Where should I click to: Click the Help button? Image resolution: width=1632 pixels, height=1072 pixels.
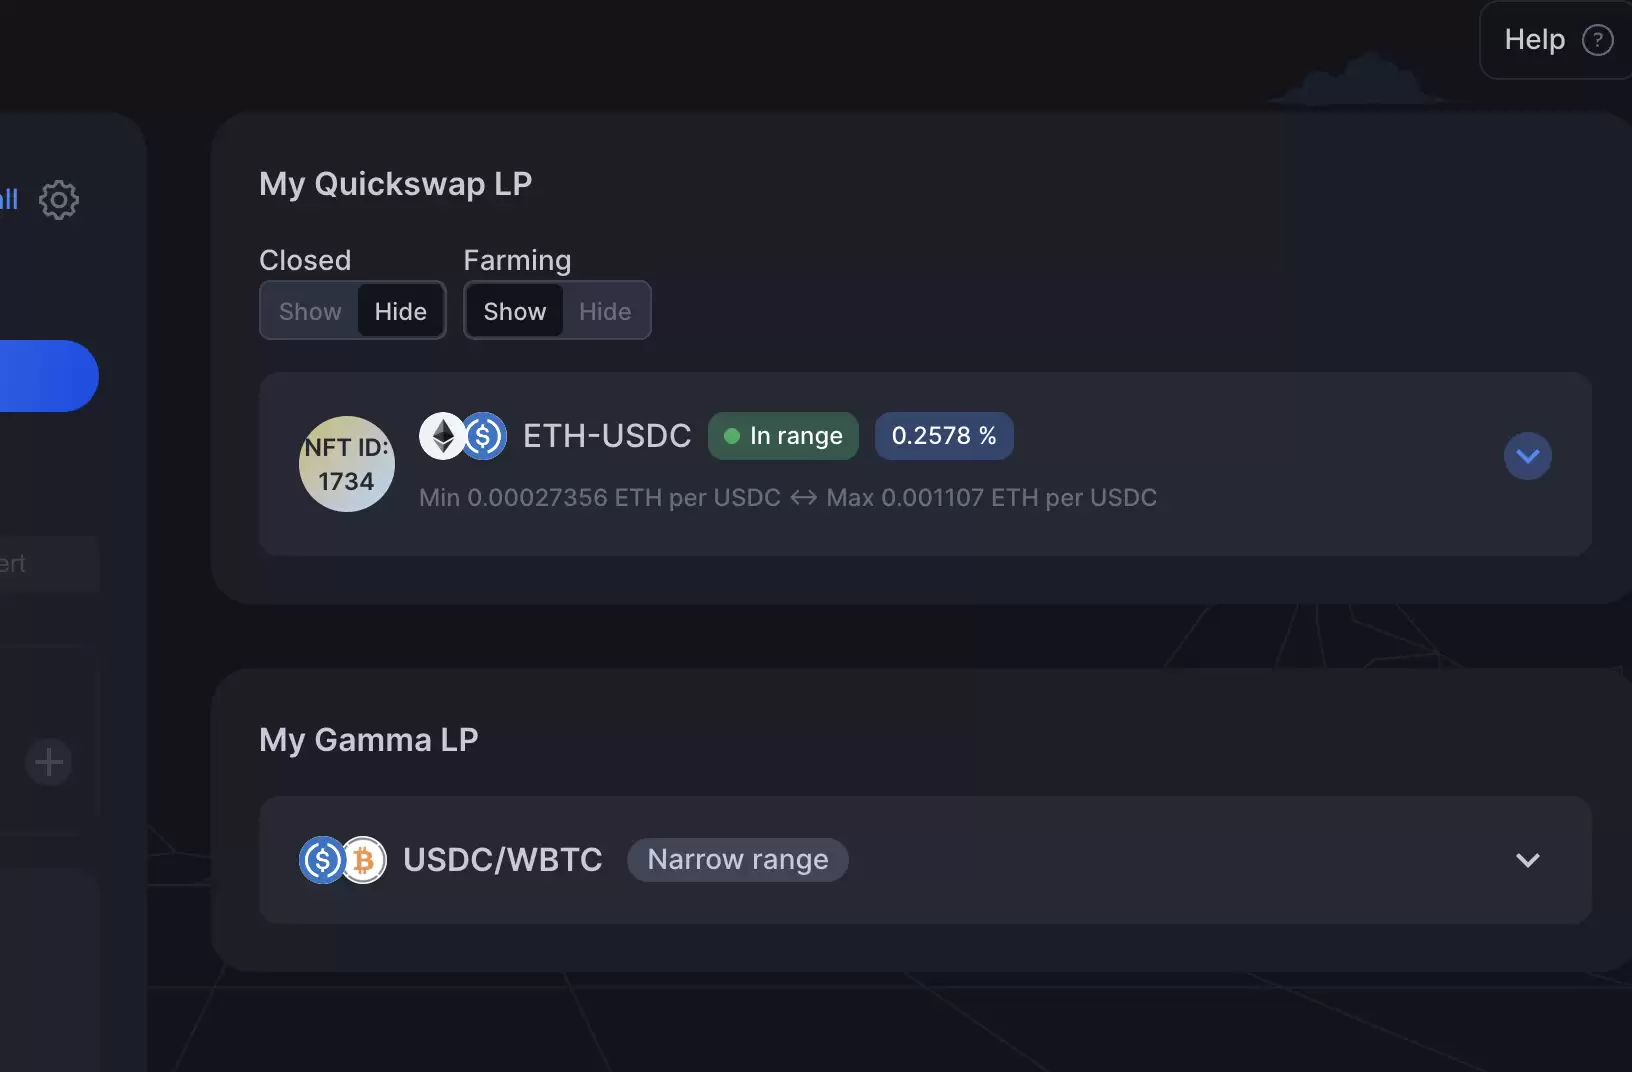(x=1556, y=40)
